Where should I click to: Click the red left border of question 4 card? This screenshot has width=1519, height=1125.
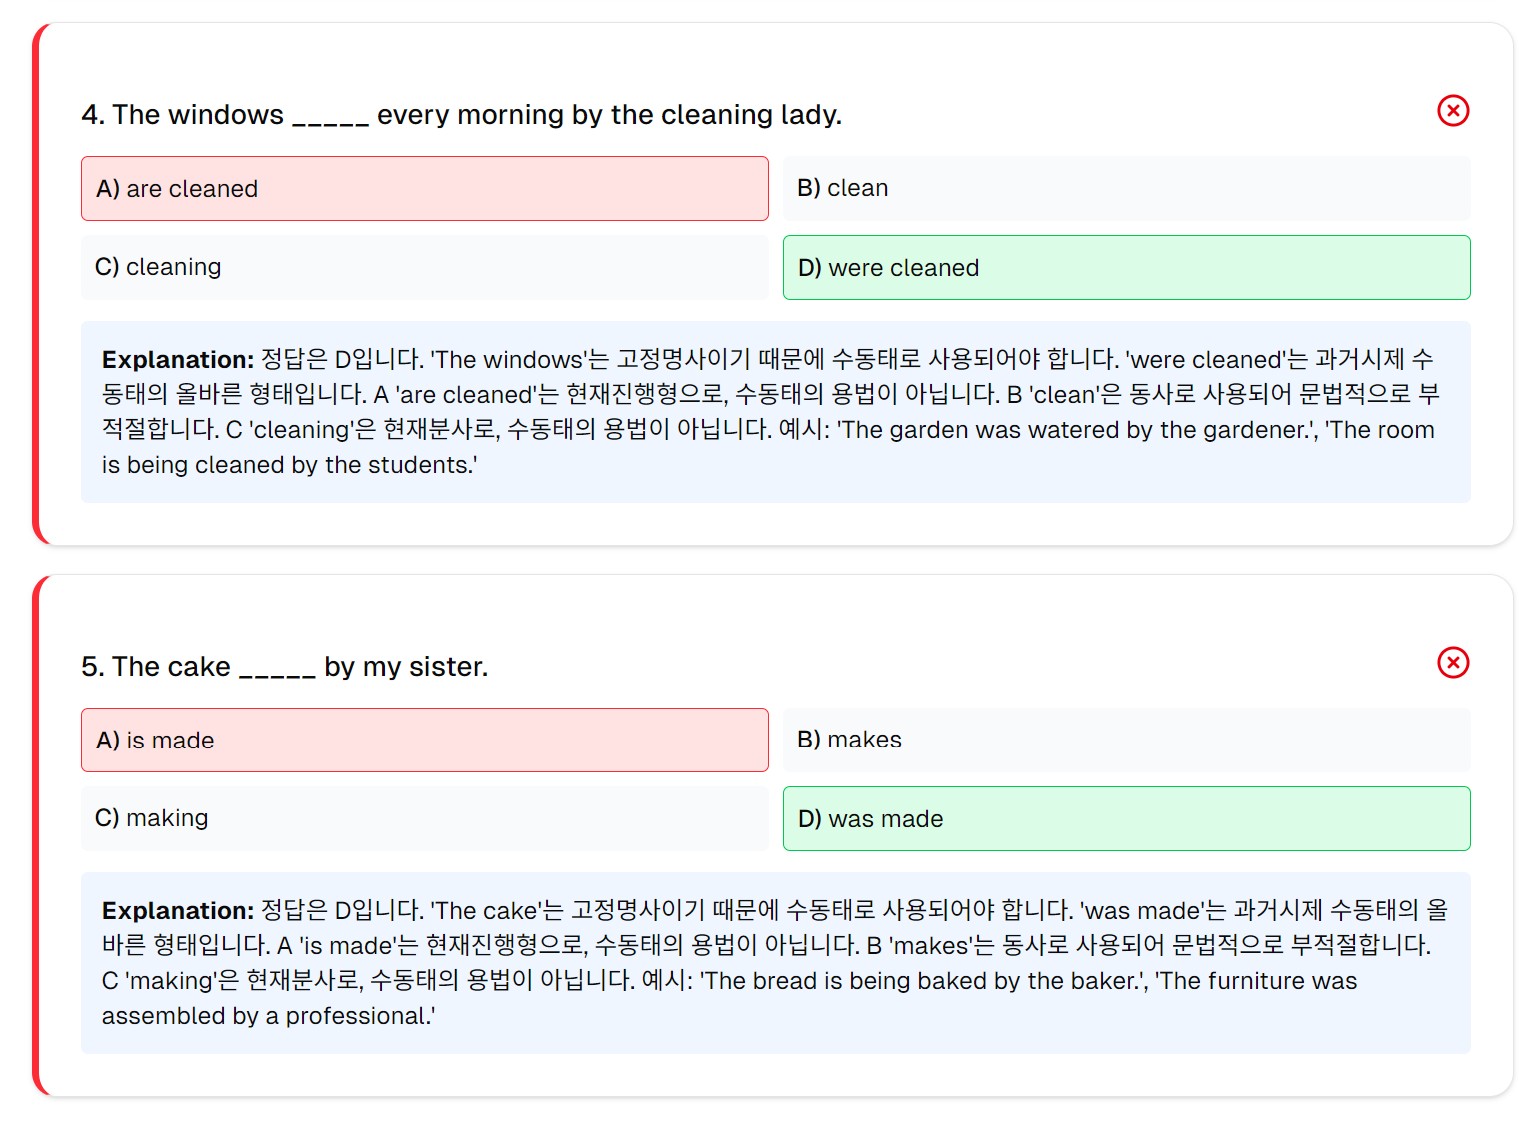pyautogui.click(x=36, y=284)
